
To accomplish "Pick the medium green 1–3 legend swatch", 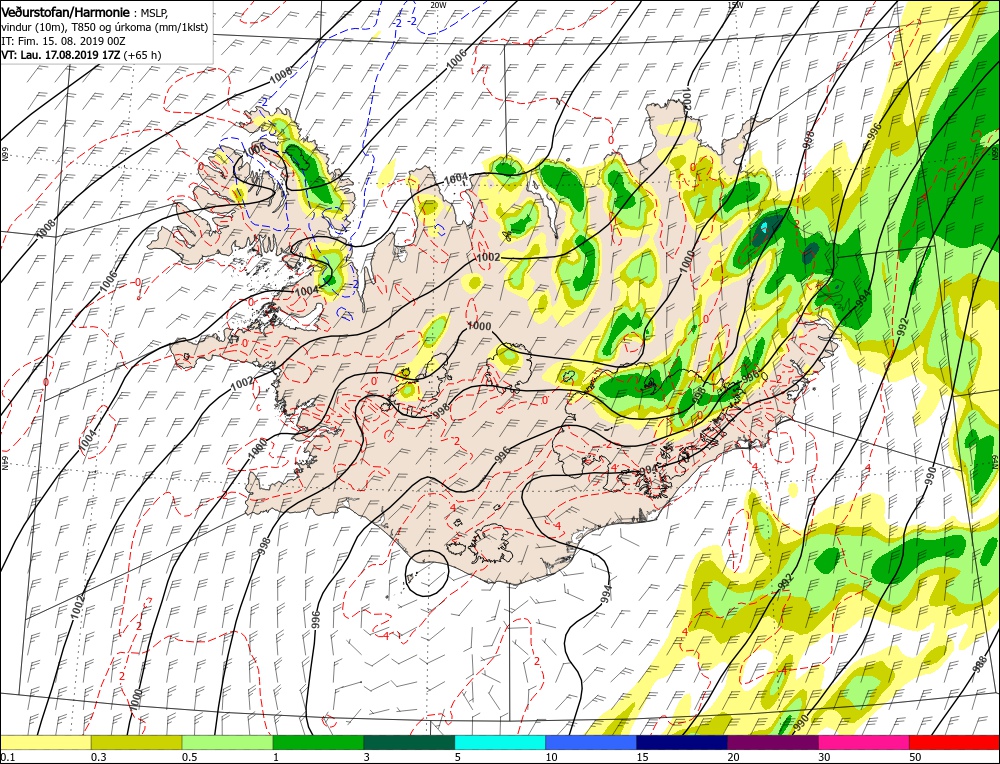I will coord(318,742).
